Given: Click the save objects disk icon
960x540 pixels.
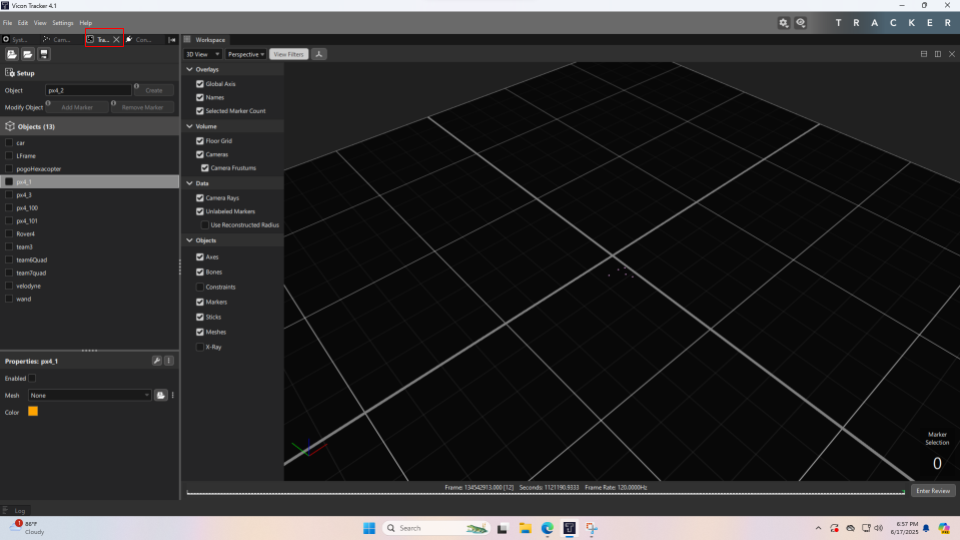Looking at the screenshot, I should tap(43, 54).
